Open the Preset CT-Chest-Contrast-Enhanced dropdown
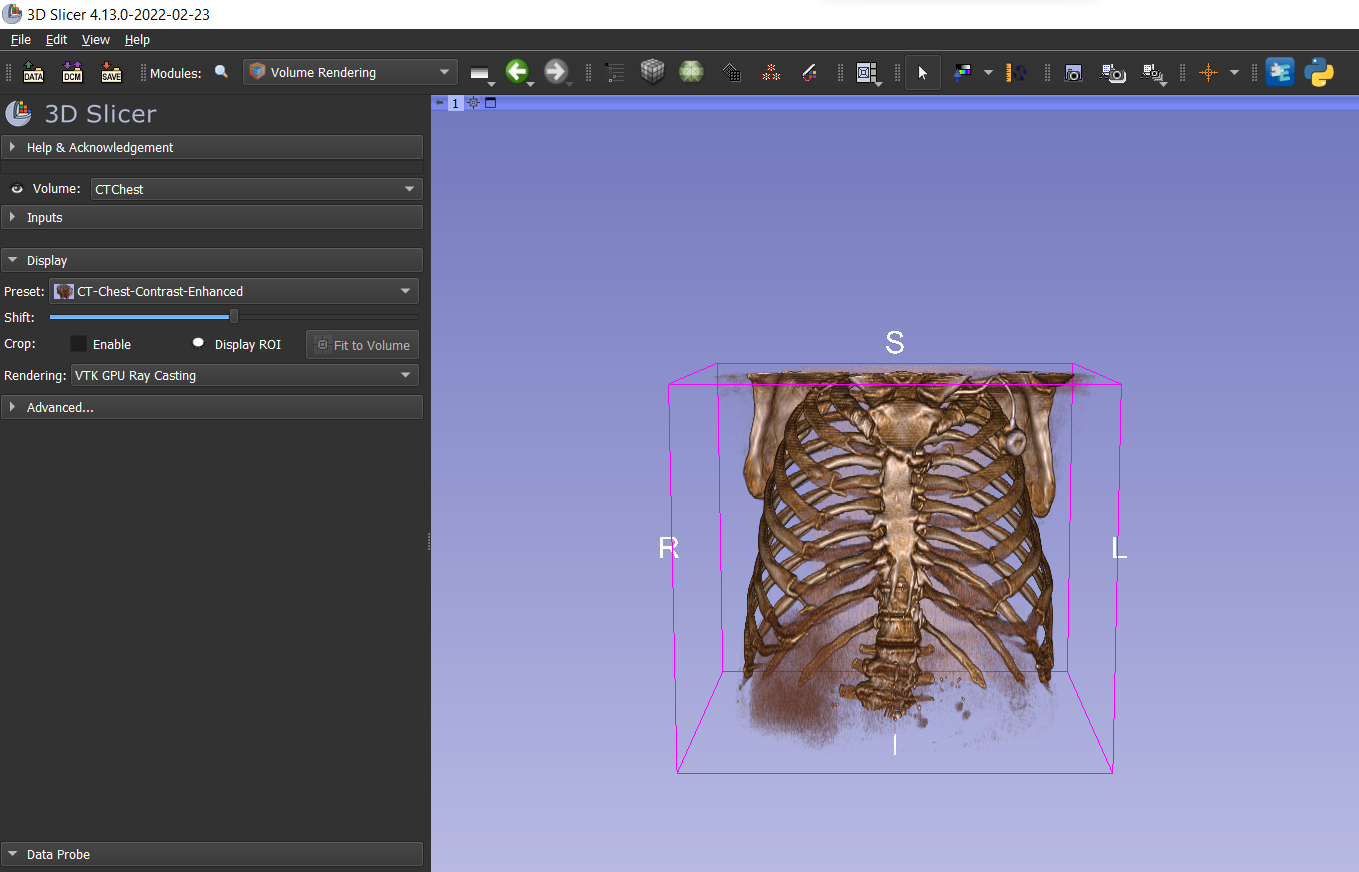 [234, 291]
